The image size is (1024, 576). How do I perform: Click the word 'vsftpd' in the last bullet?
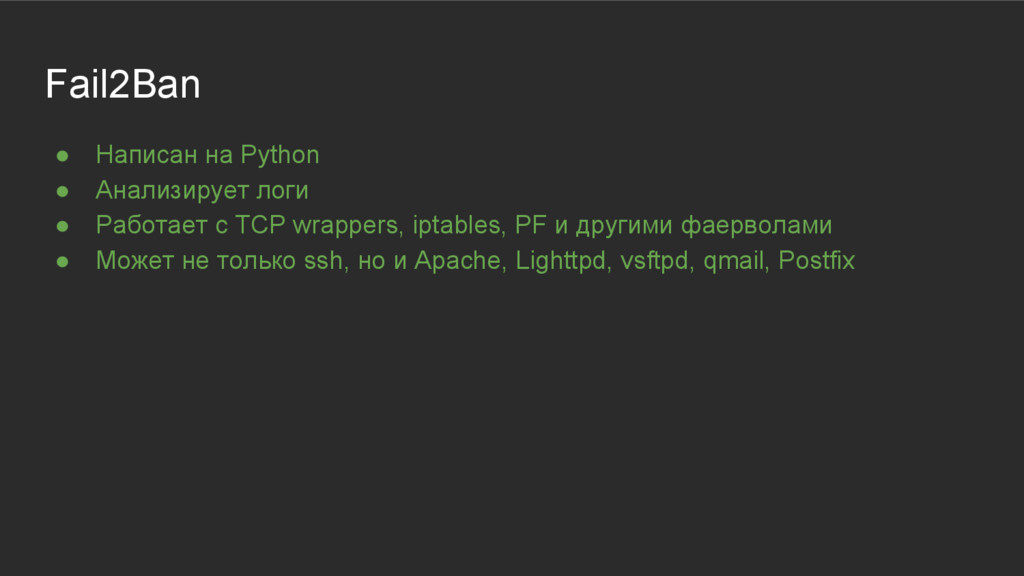pos(656,261)
